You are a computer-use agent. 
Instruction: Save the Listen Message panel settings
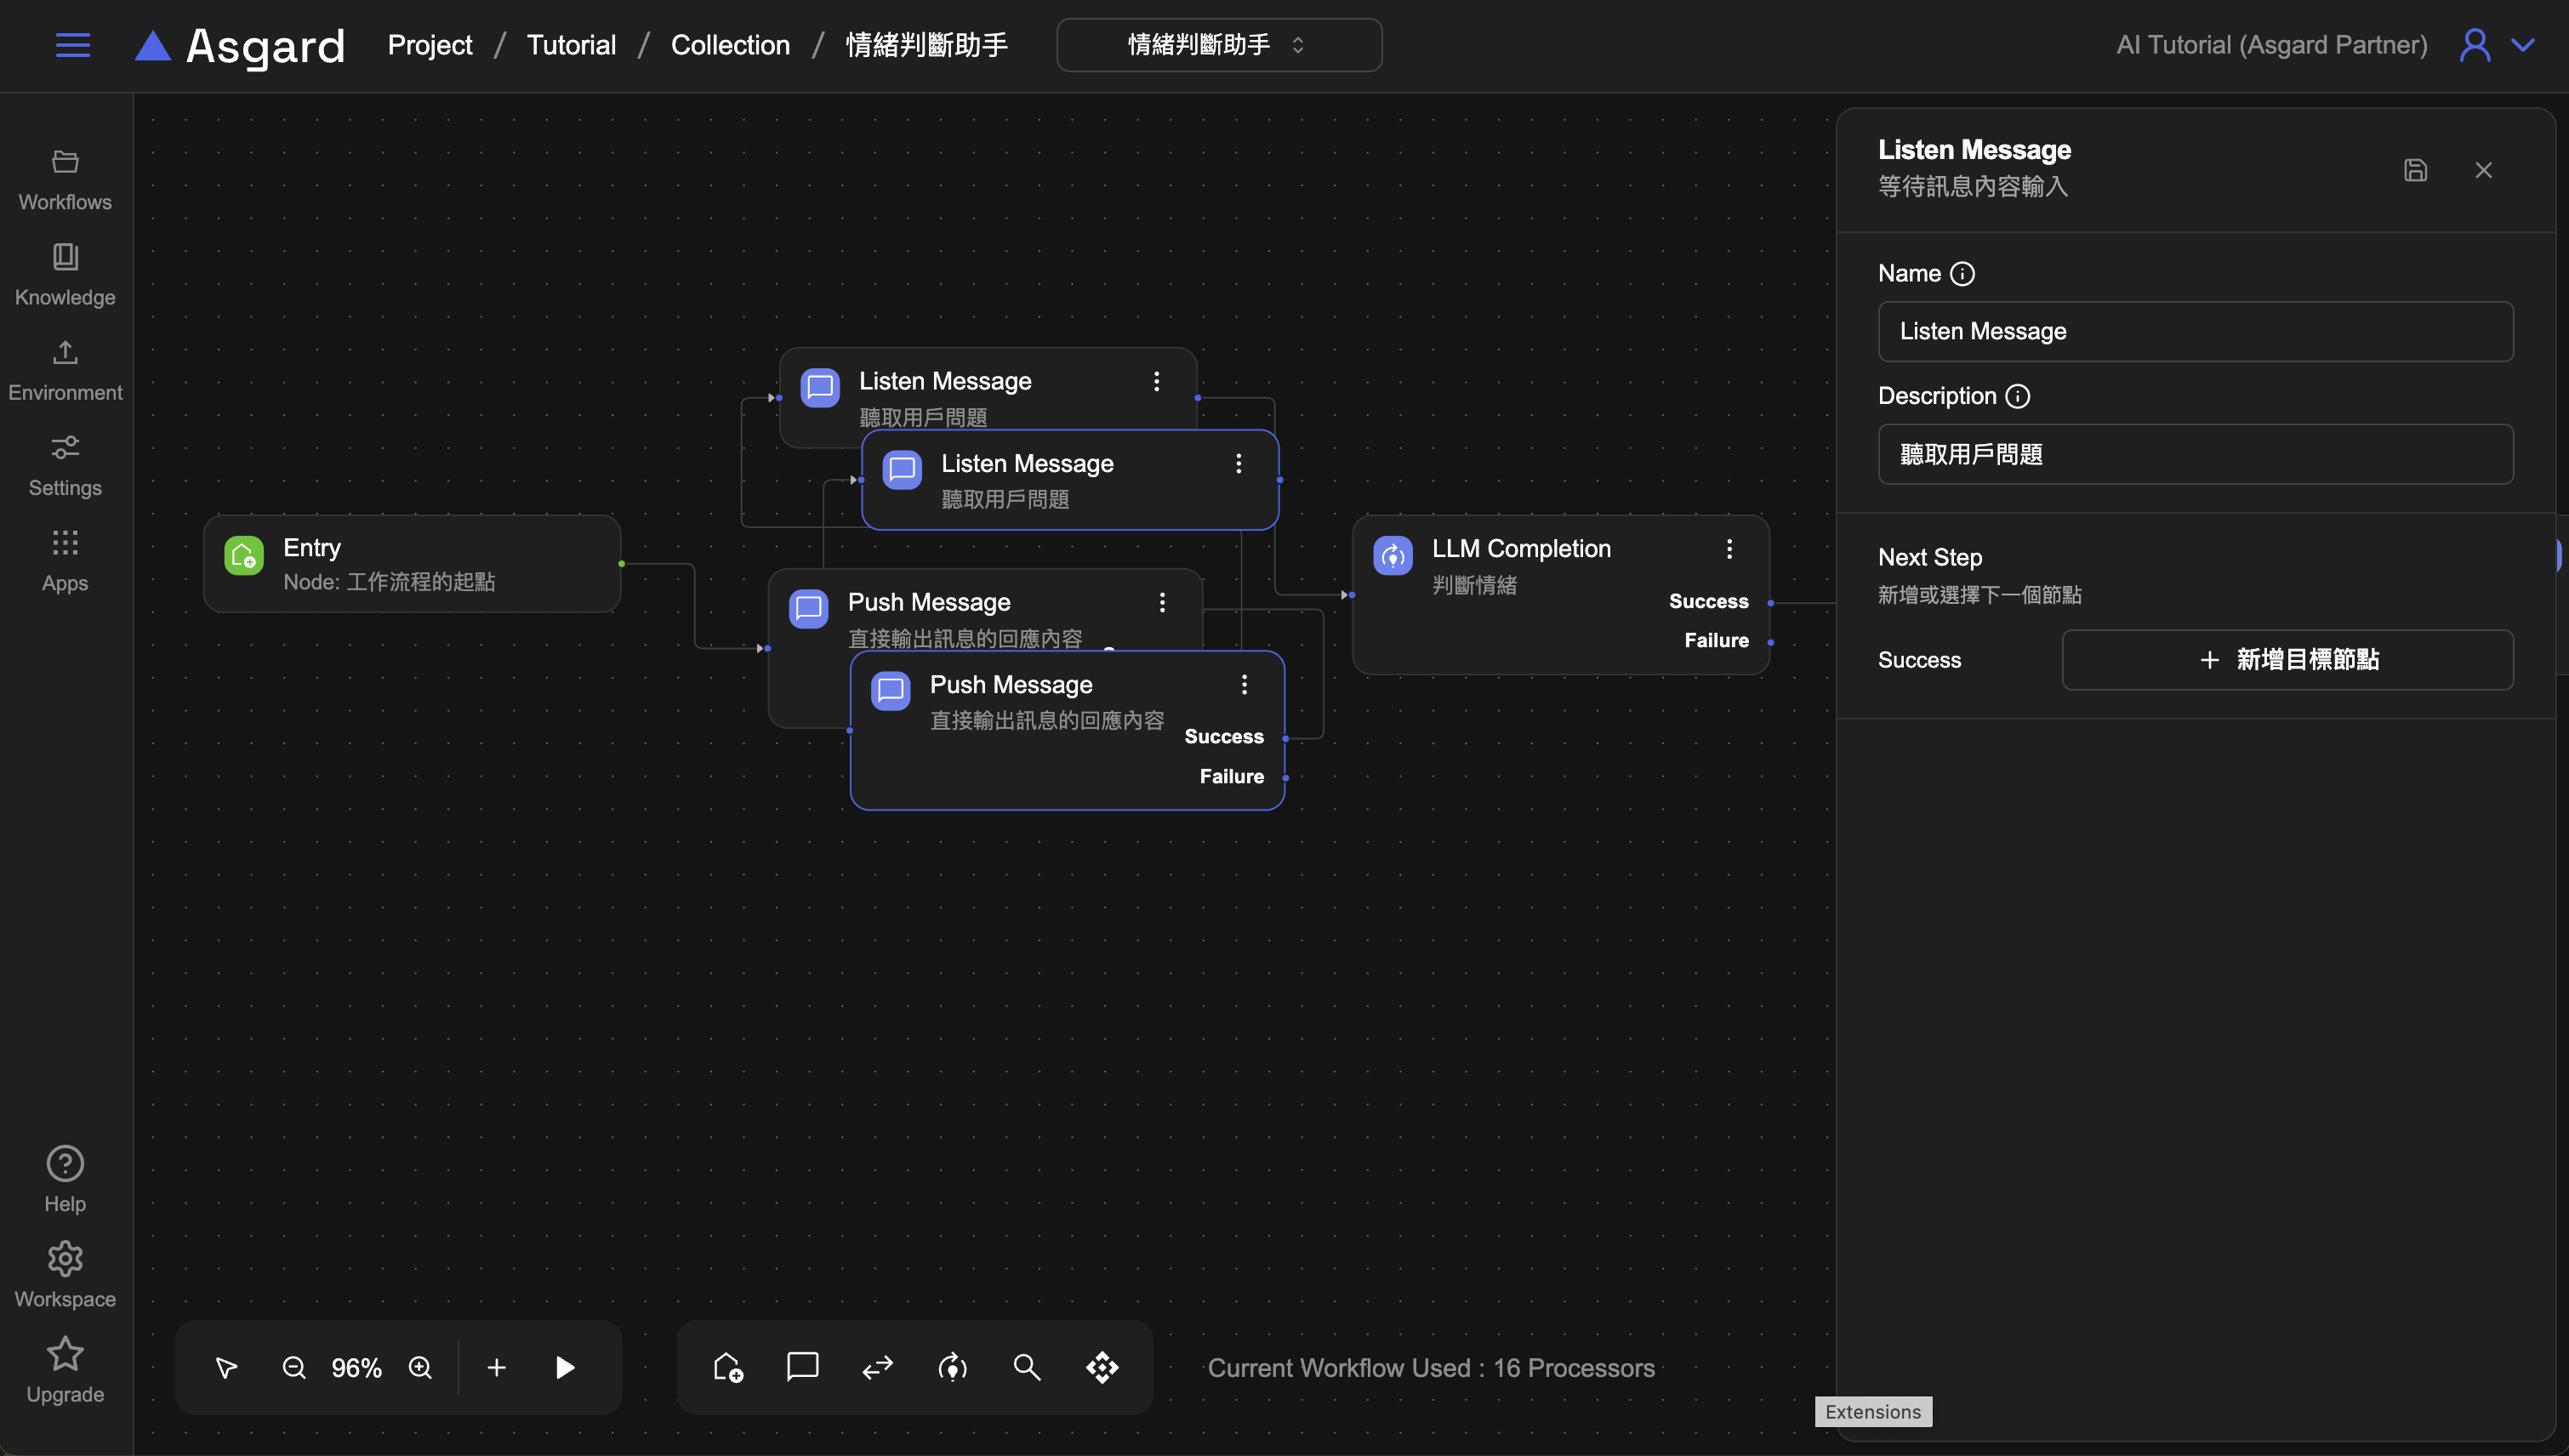(x=2415, y=170)
